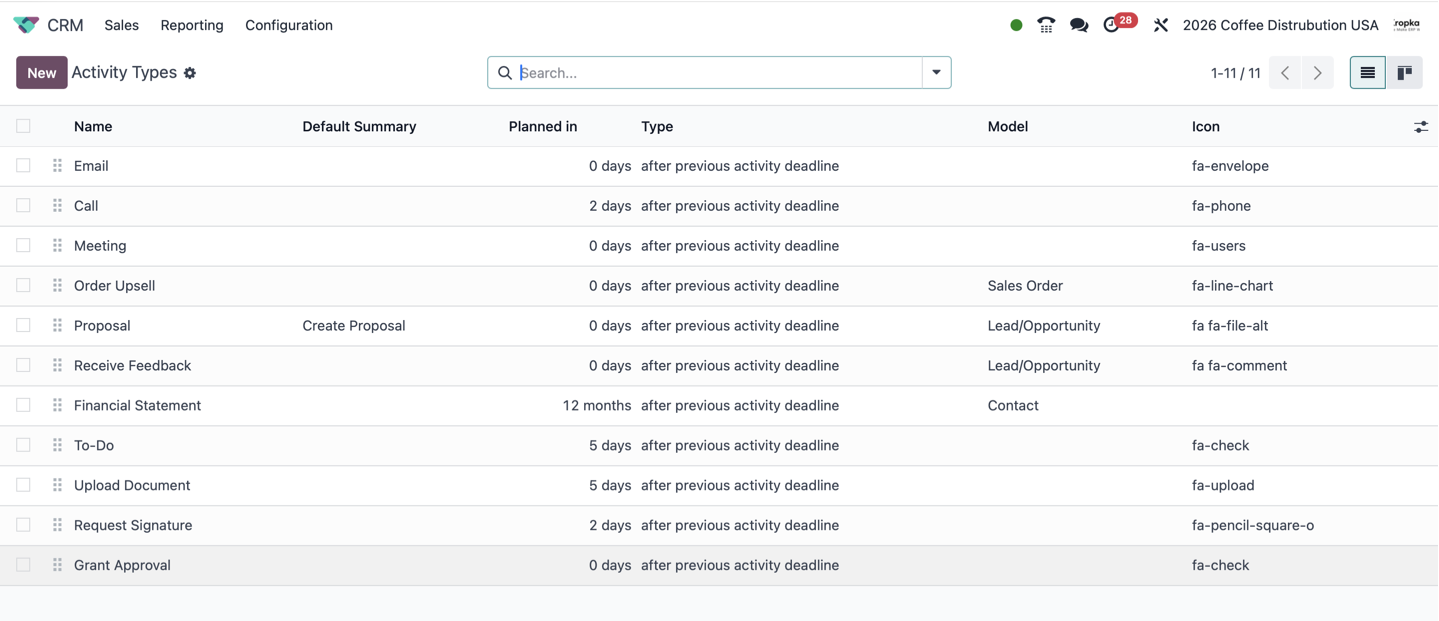Click the green online status indicator
This screenshot has width=1439, height=621.
click(x=1016, y=25)
